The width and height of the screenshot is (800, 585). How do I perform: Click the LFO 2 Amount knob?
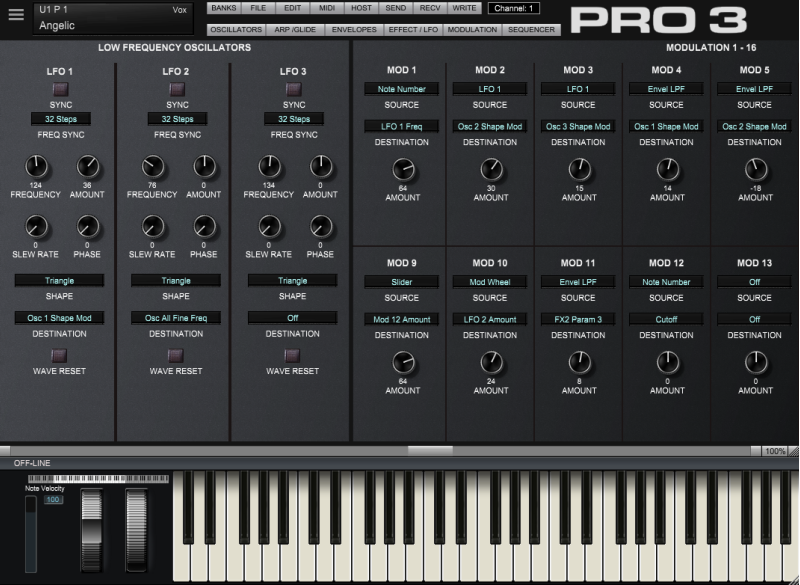click(204, 166)
